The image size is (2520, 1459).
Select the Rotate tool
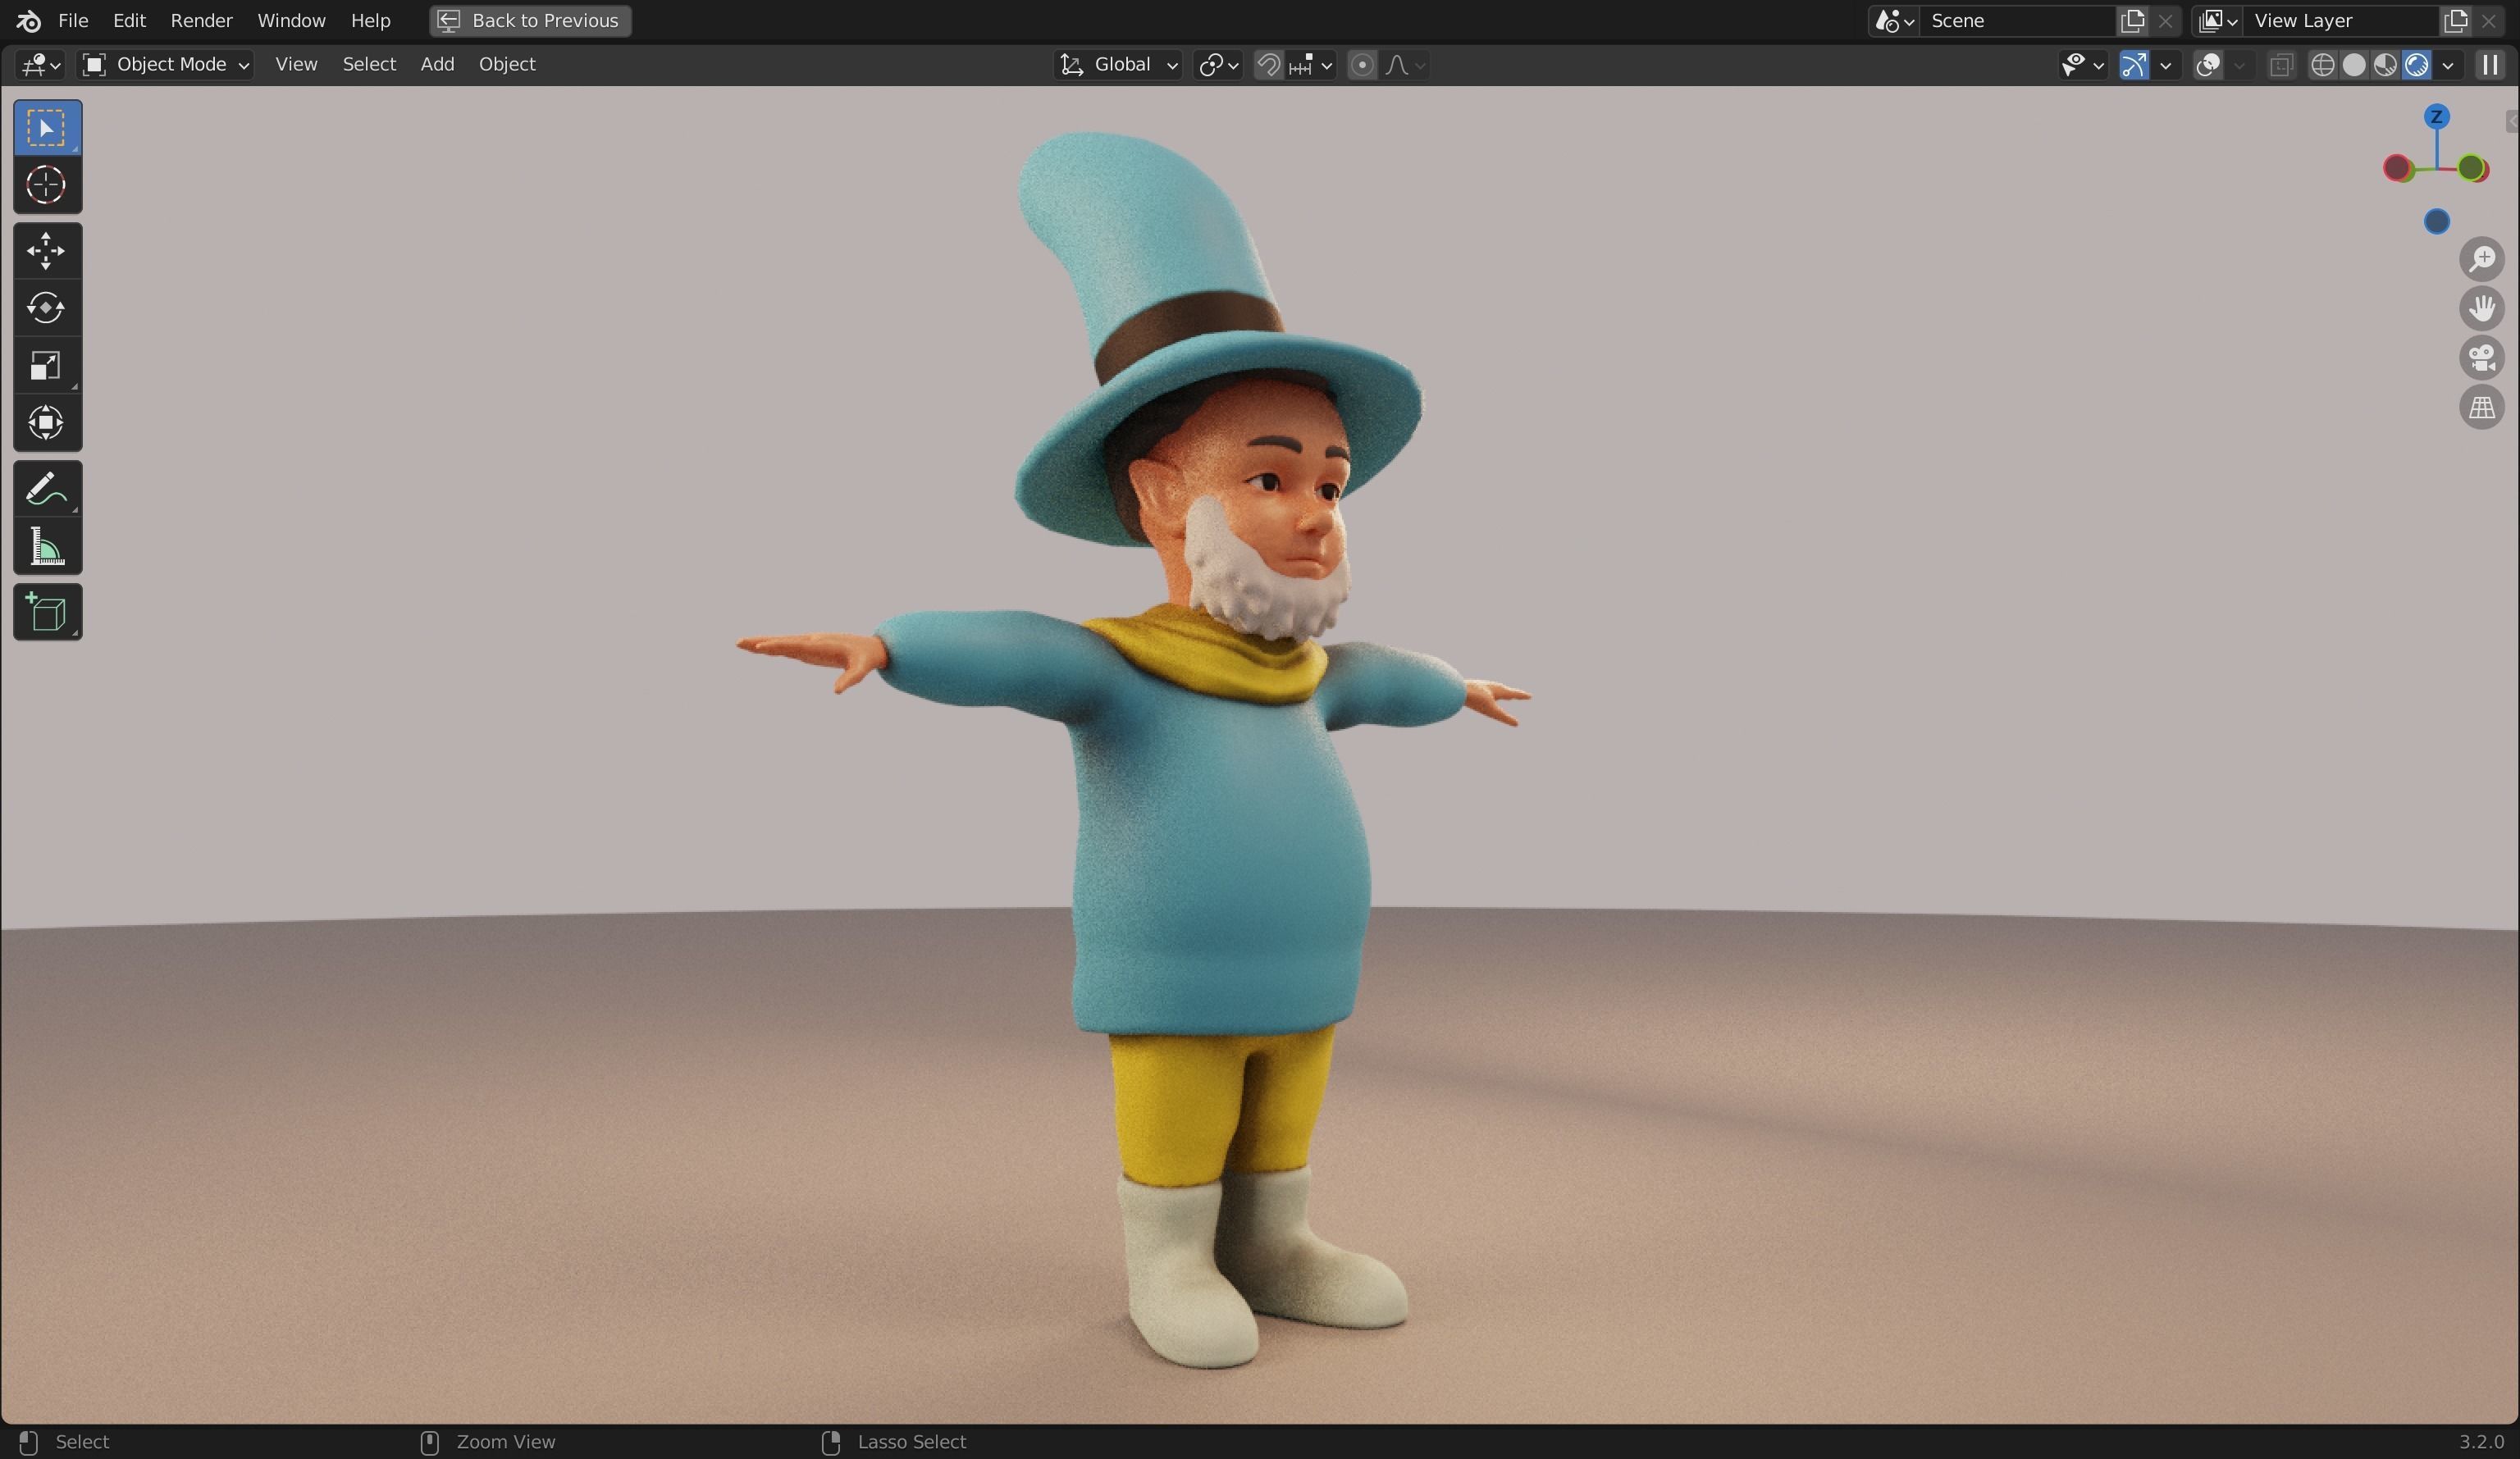(46, 307)
